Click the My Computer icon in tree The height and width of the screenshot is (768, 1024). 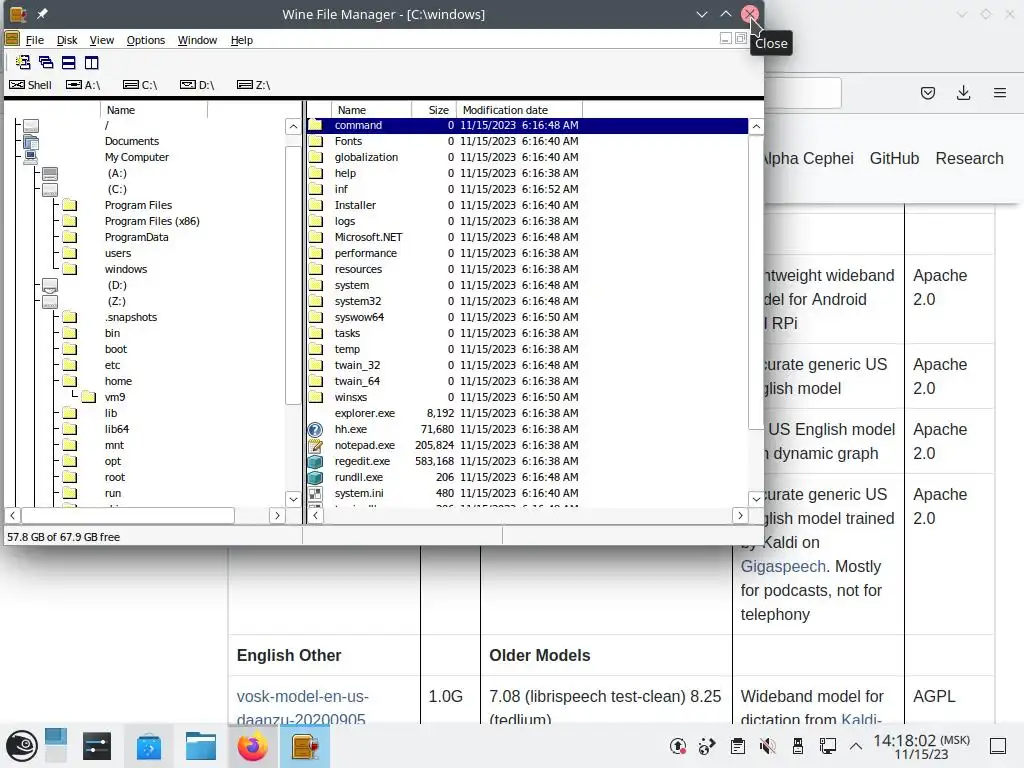click(x=31, y=157)
